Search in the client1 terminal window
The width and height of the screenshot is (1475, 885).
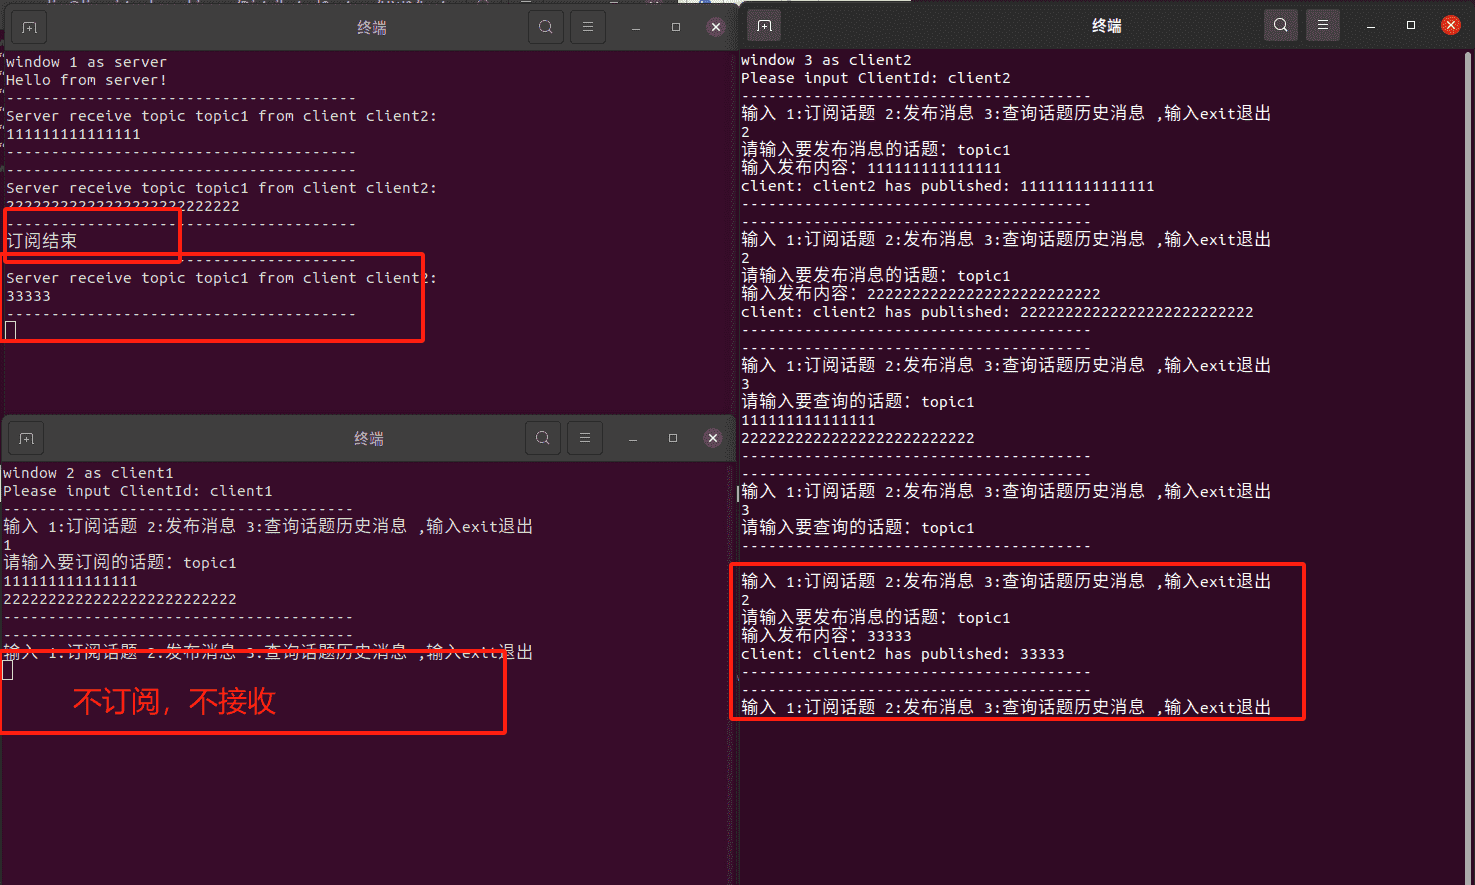coord(543,438)
